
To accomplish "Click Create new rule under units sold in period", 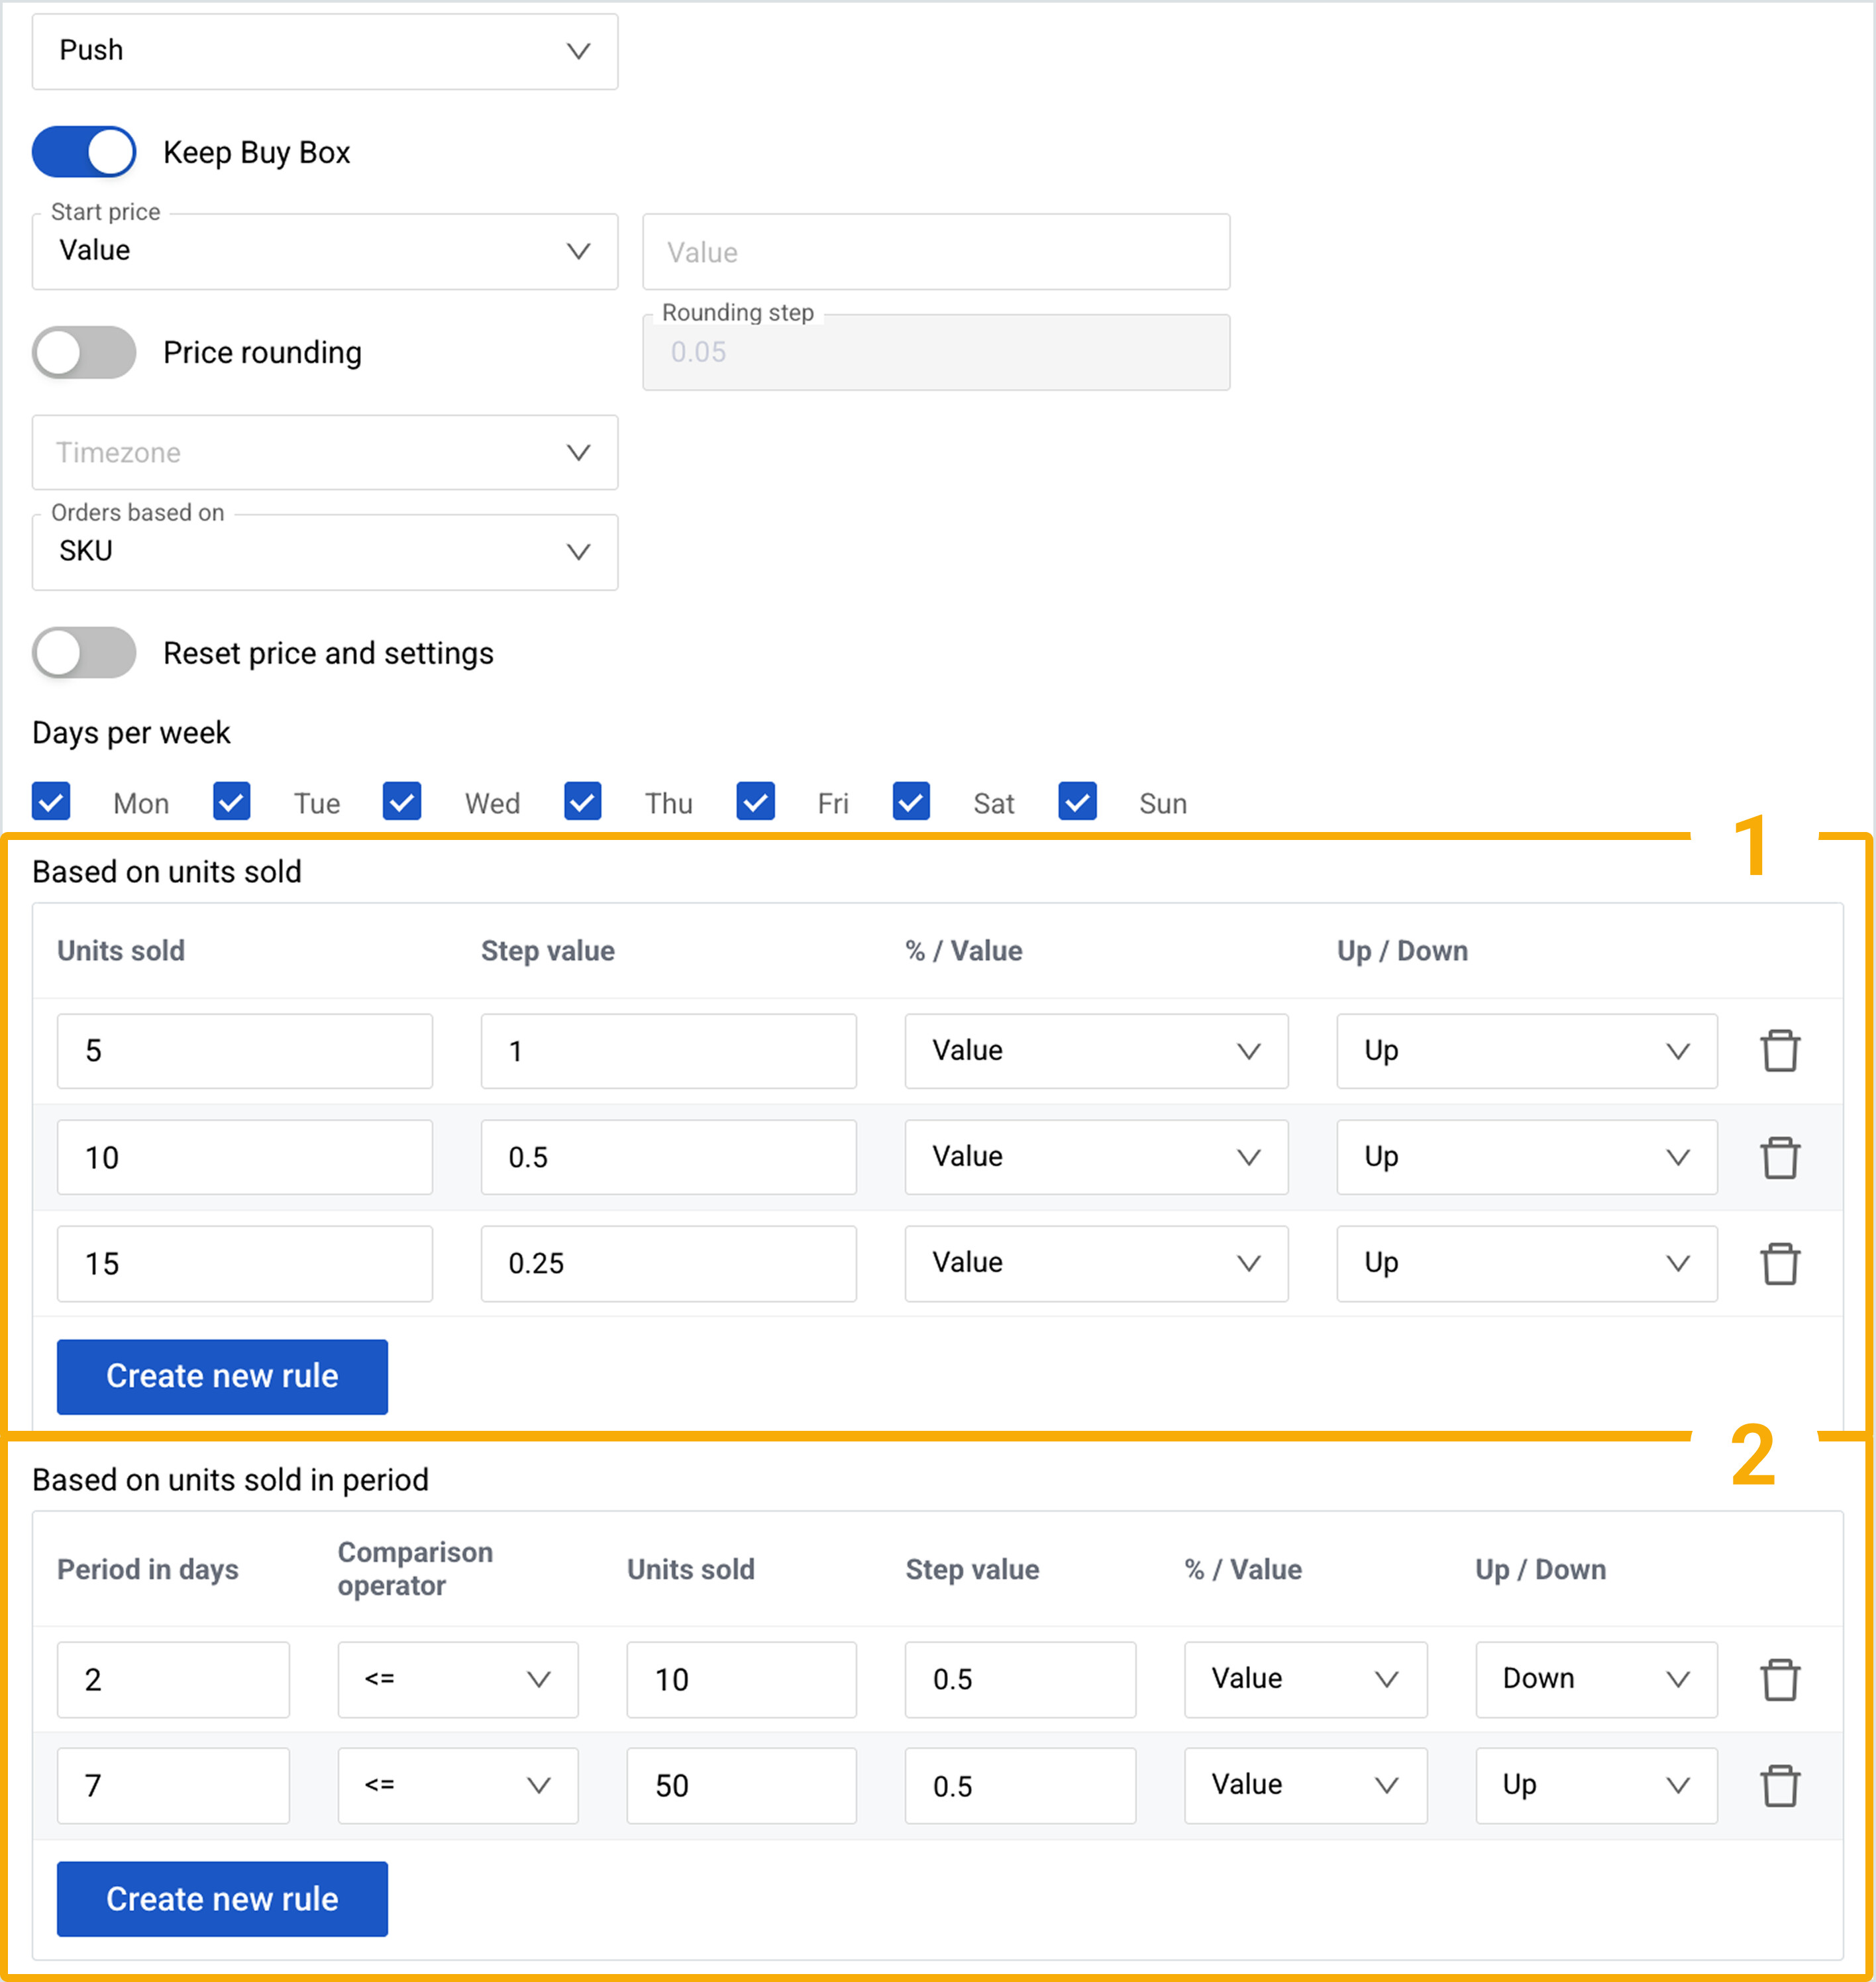I will pyautogui.click(x=222, y=1898).
